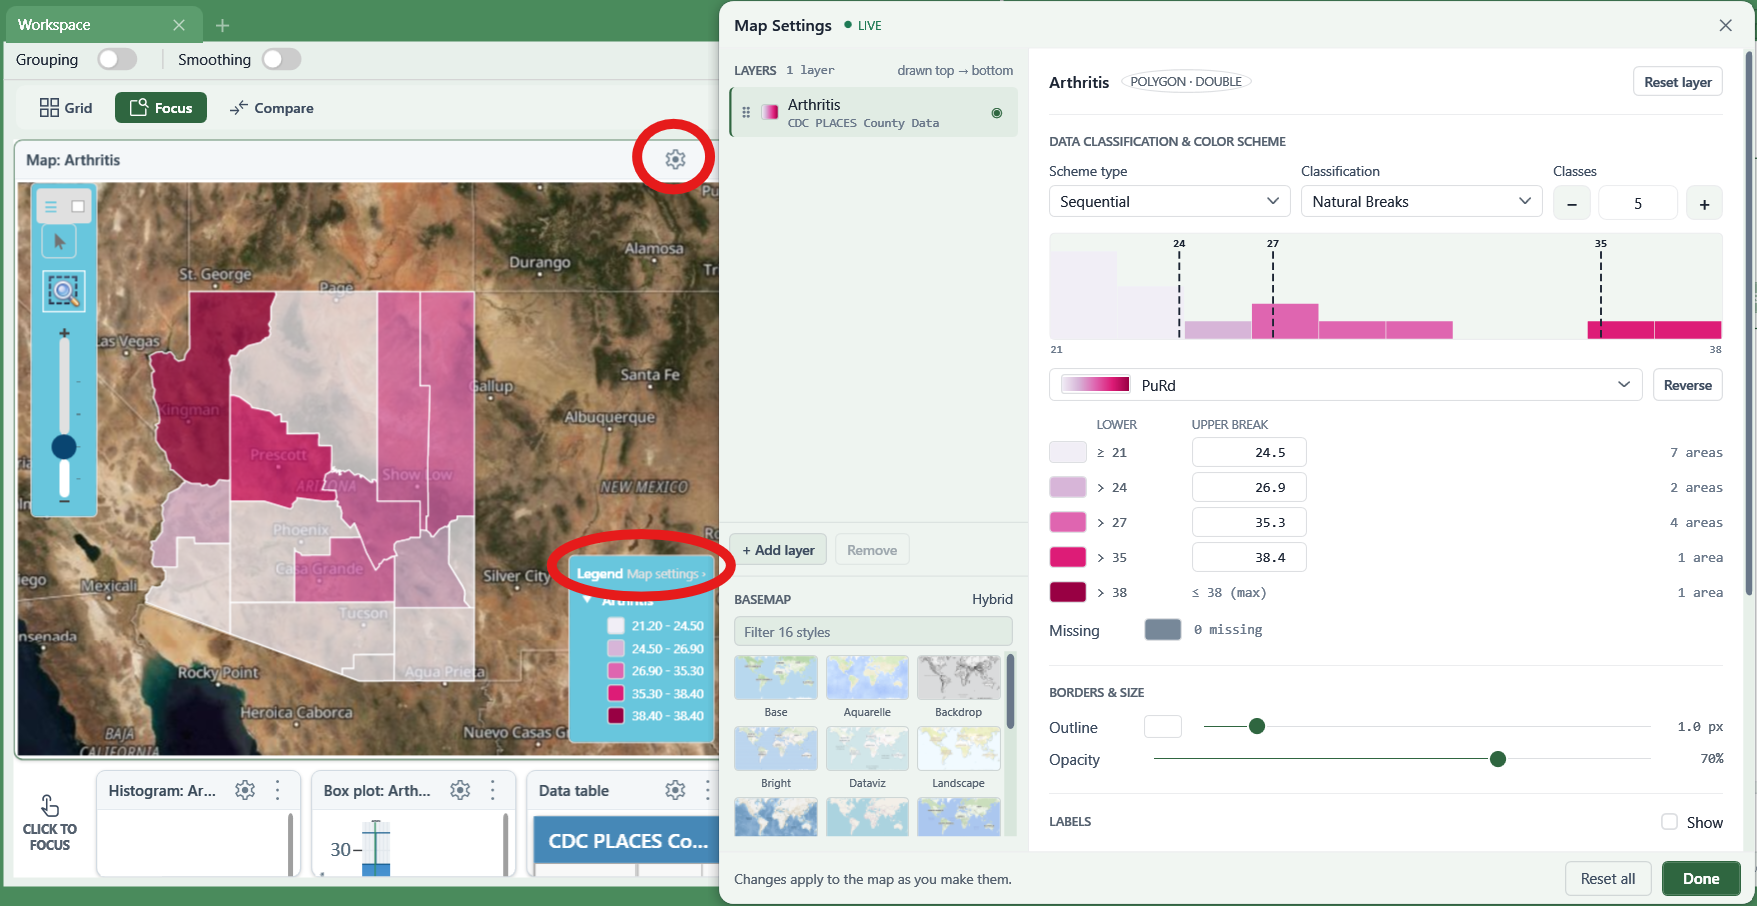
Task: Increase the number of classes
Action: (x=1704, y=203)
